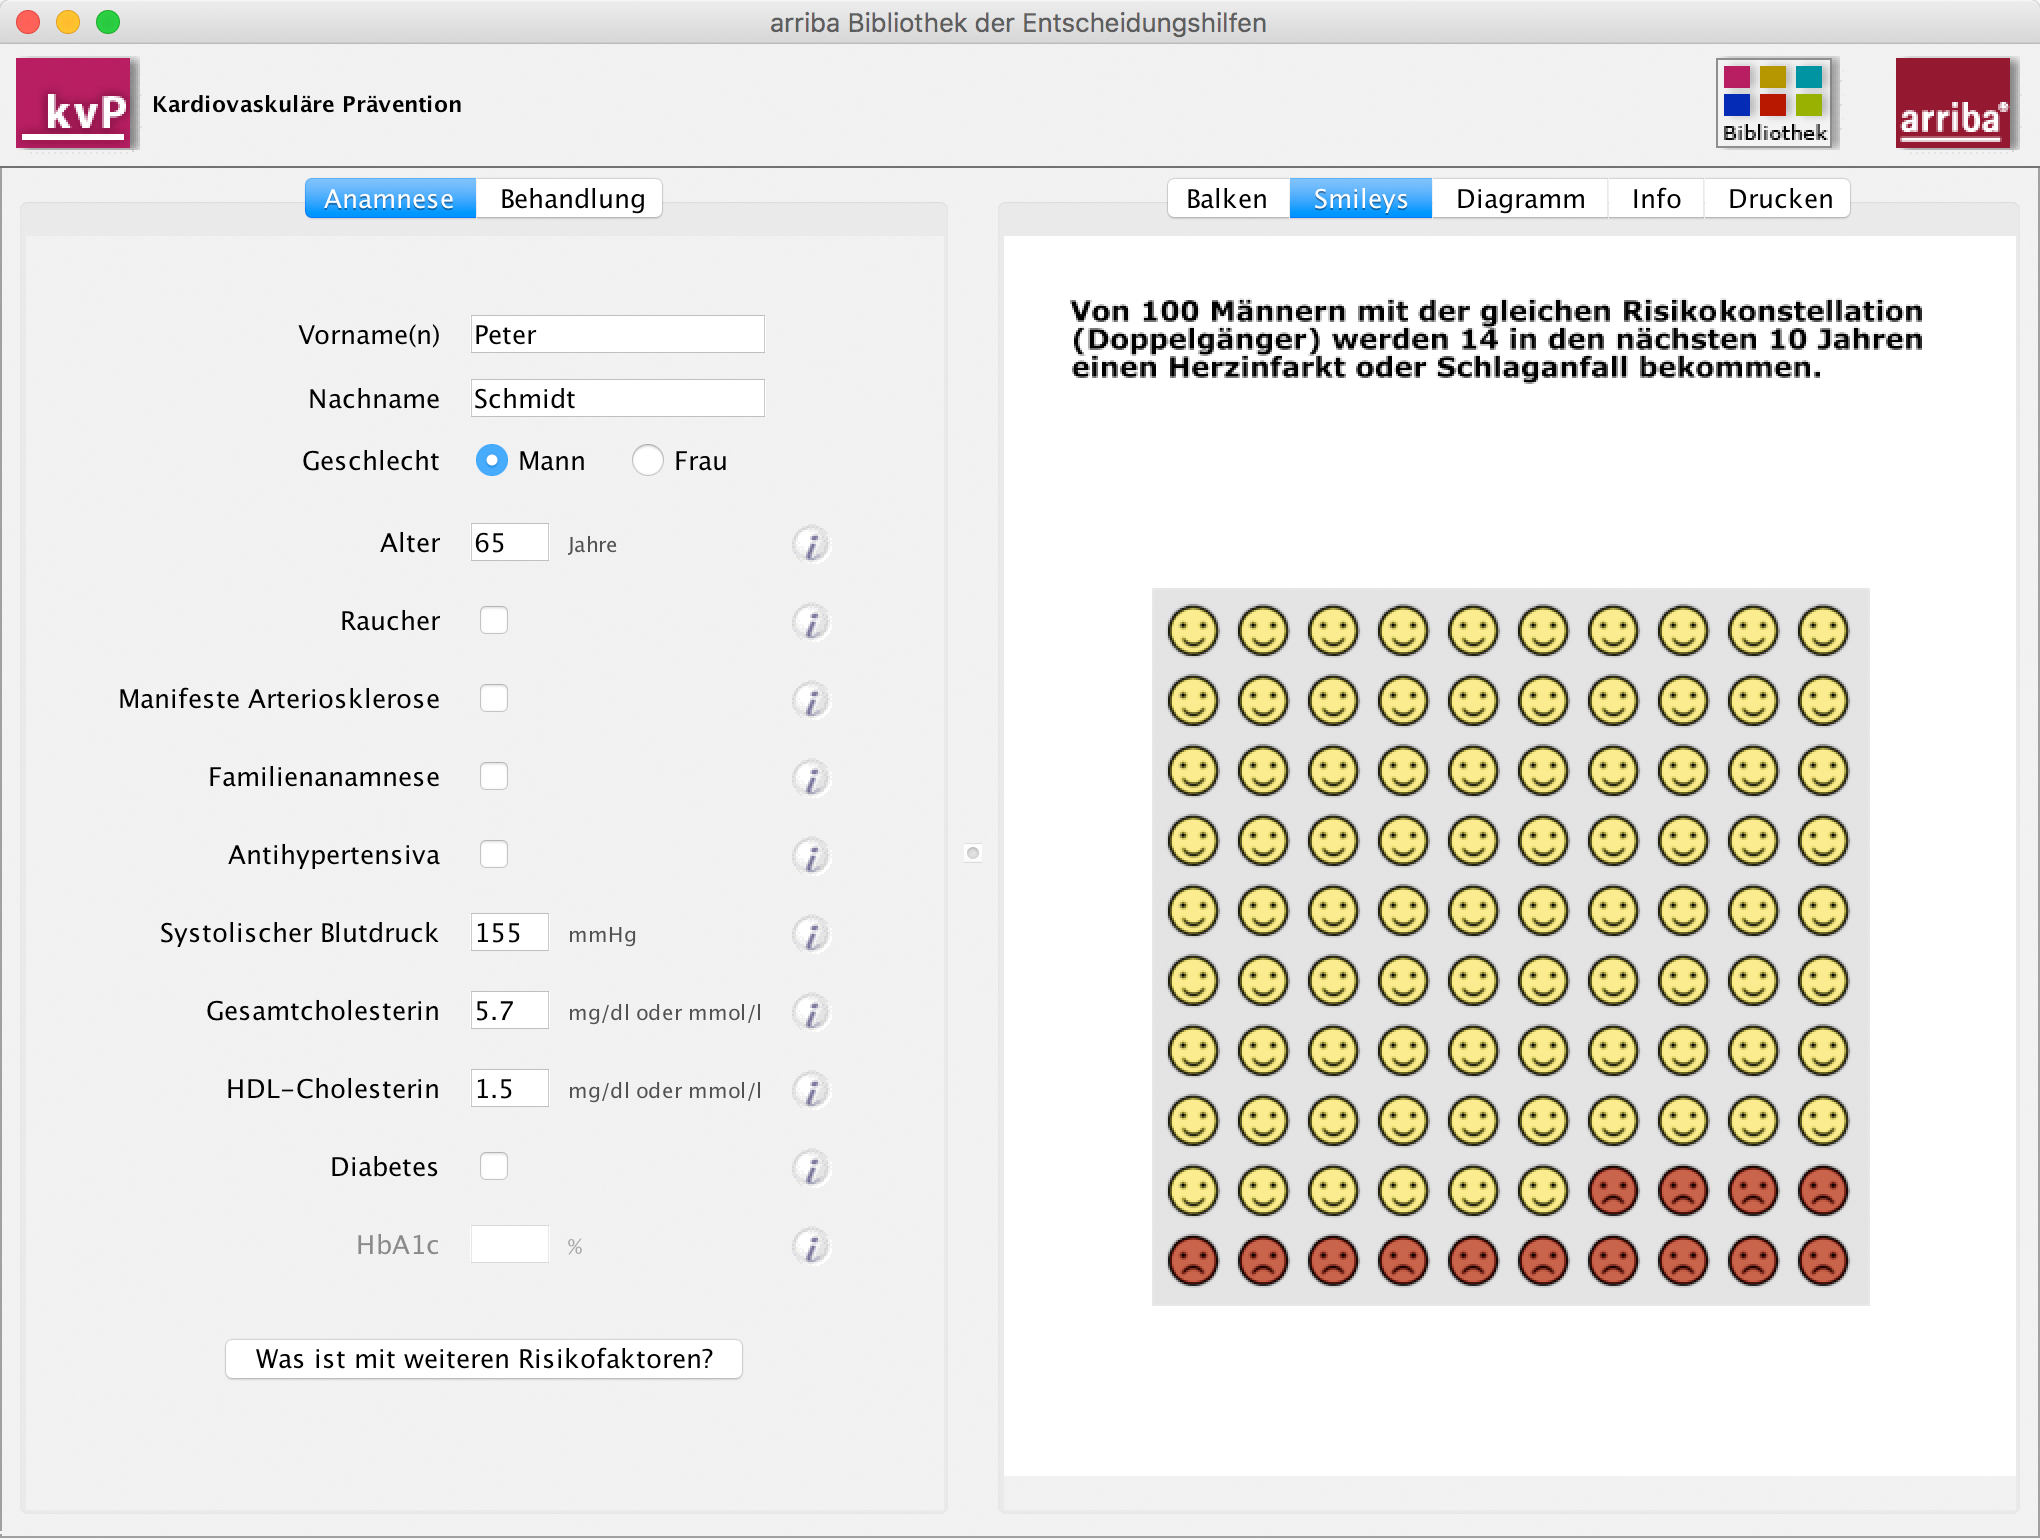Switch to the Balken view

coord(1228,199)
